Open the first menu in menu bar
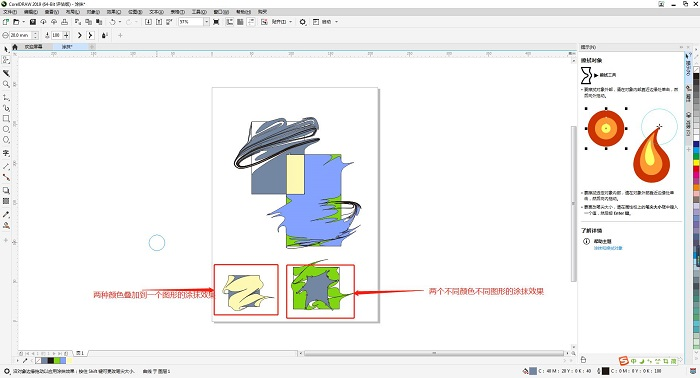 (x=10, y=12)
